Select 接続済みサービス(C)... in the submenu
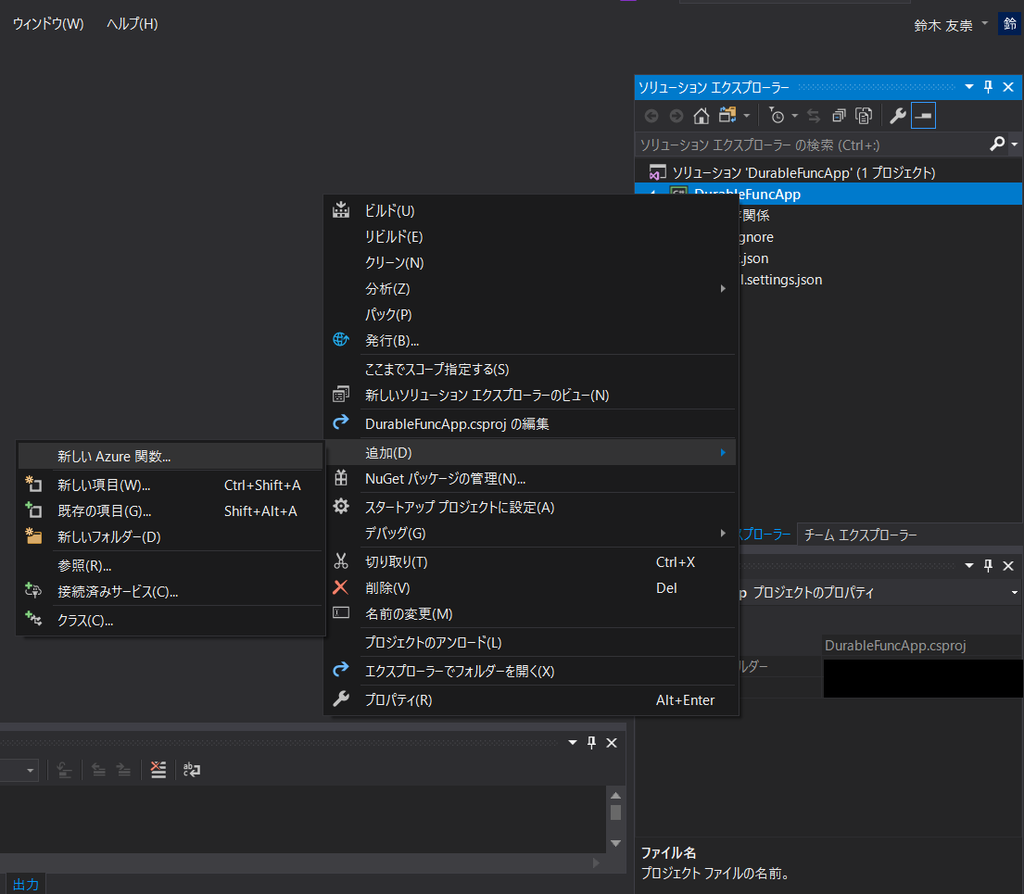1024x894 pixels. coord(170,592)
